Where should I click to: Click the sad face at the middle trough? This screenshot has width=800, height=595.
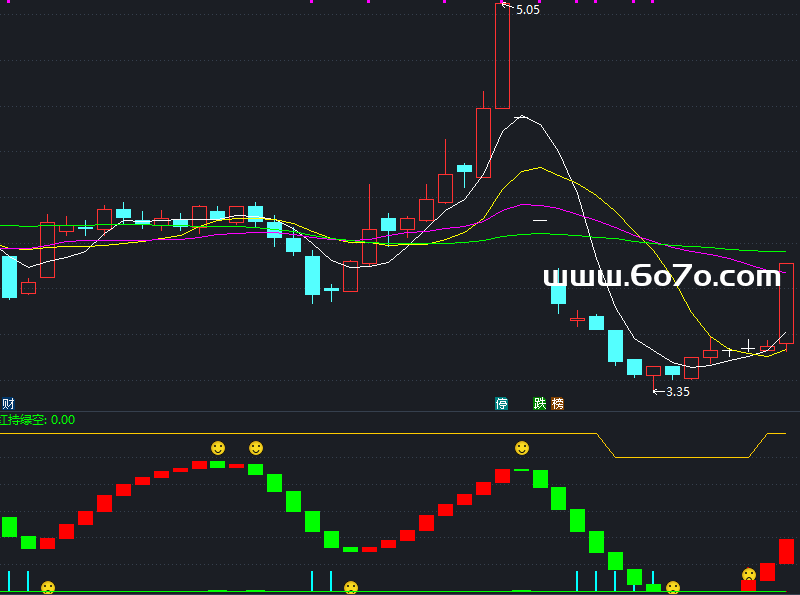(351, 588)
